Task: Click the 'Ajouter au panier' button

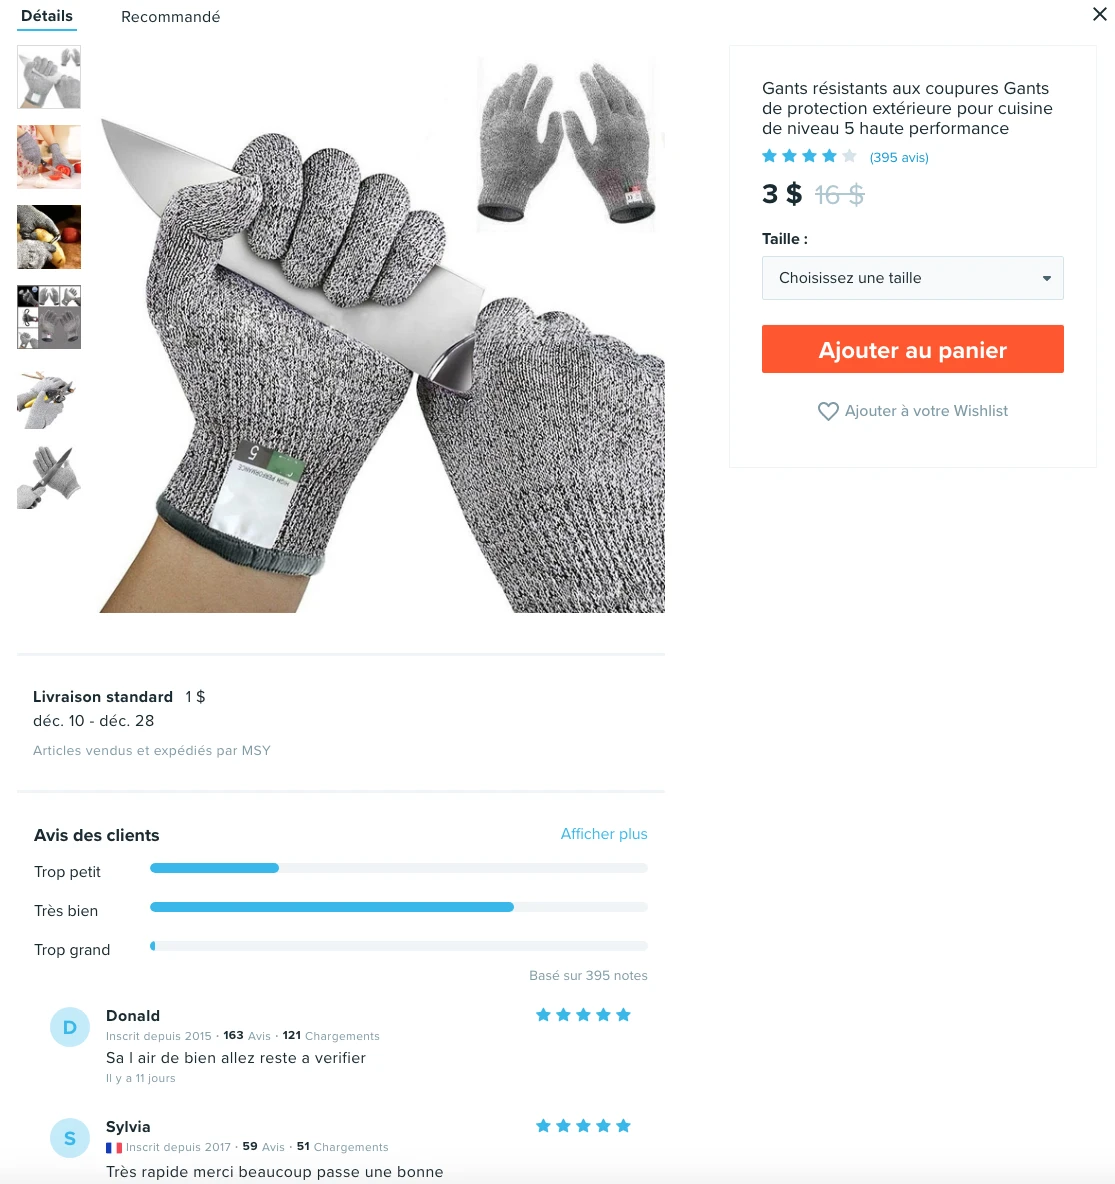Action: point(913,349)
